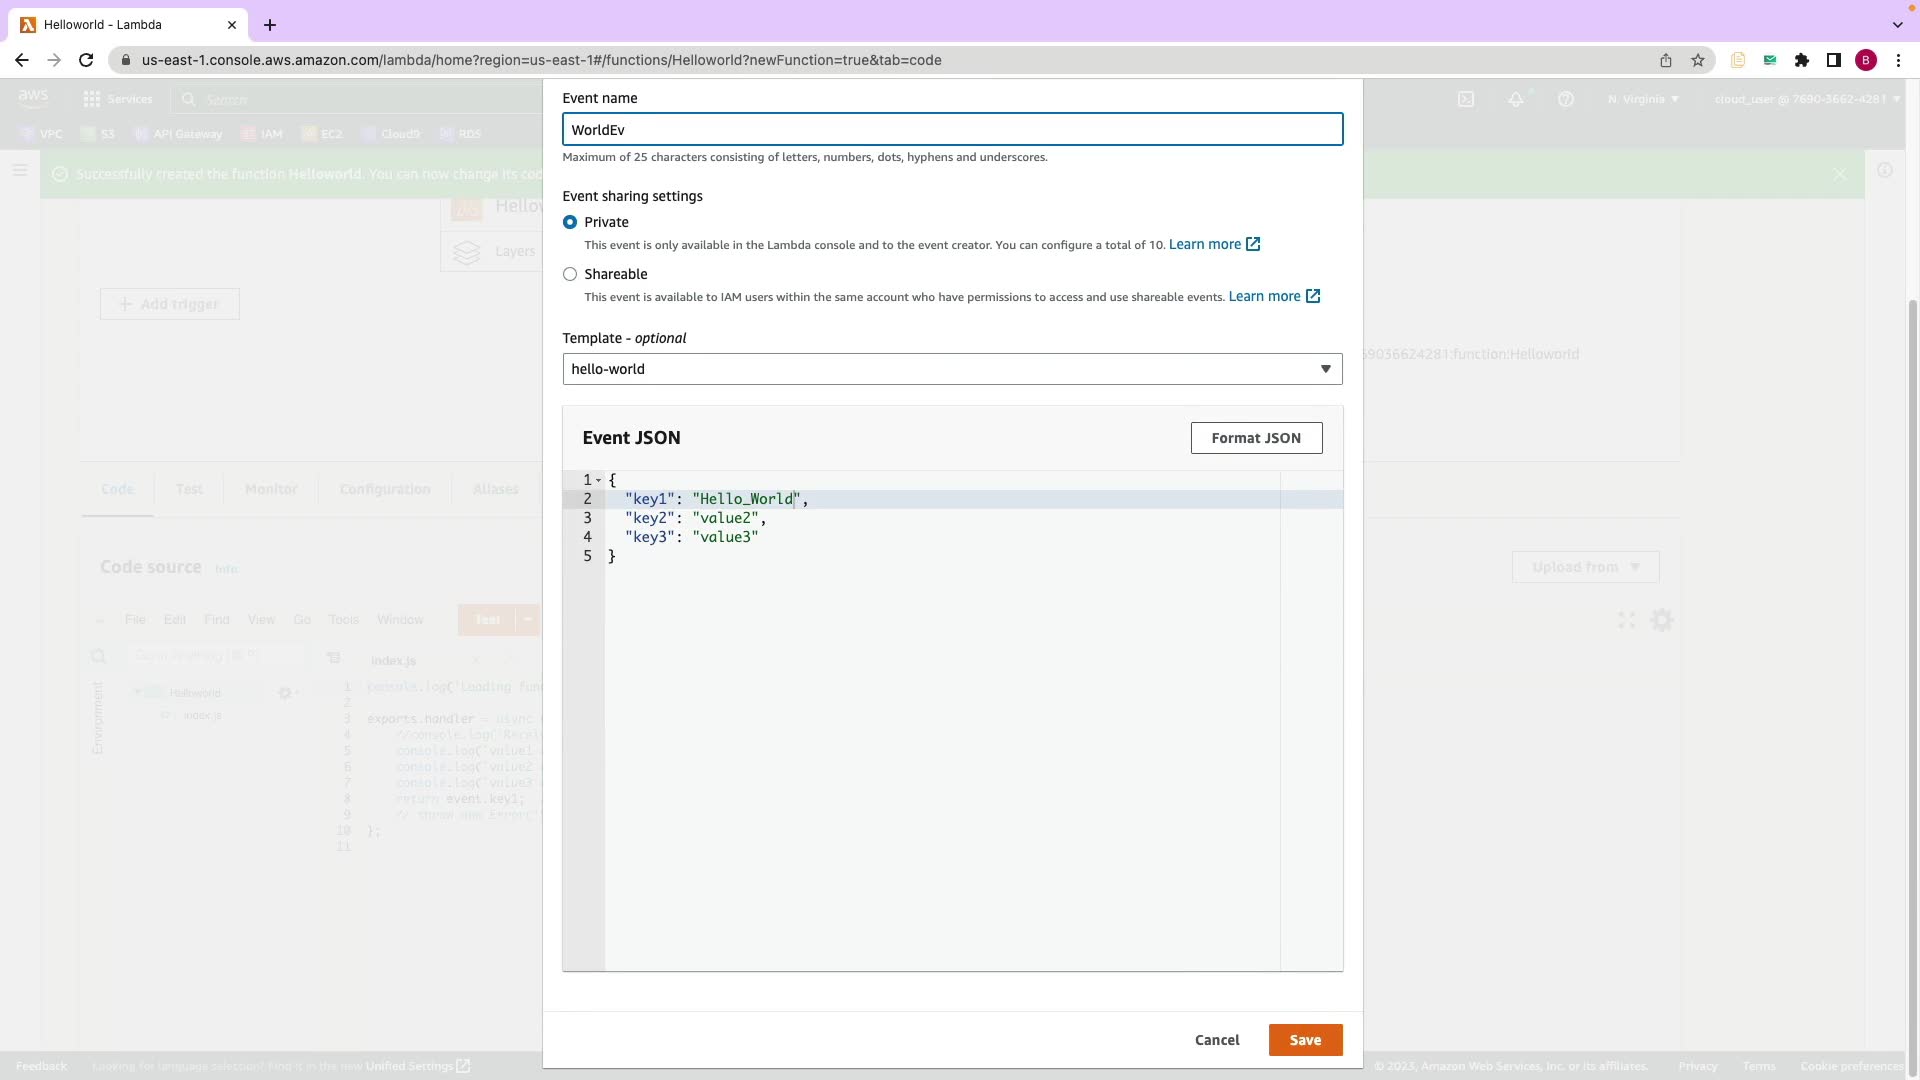Click the browser reload icon
The image size is (1920, 1080).
pyautogui.click(x=86, y=60)
